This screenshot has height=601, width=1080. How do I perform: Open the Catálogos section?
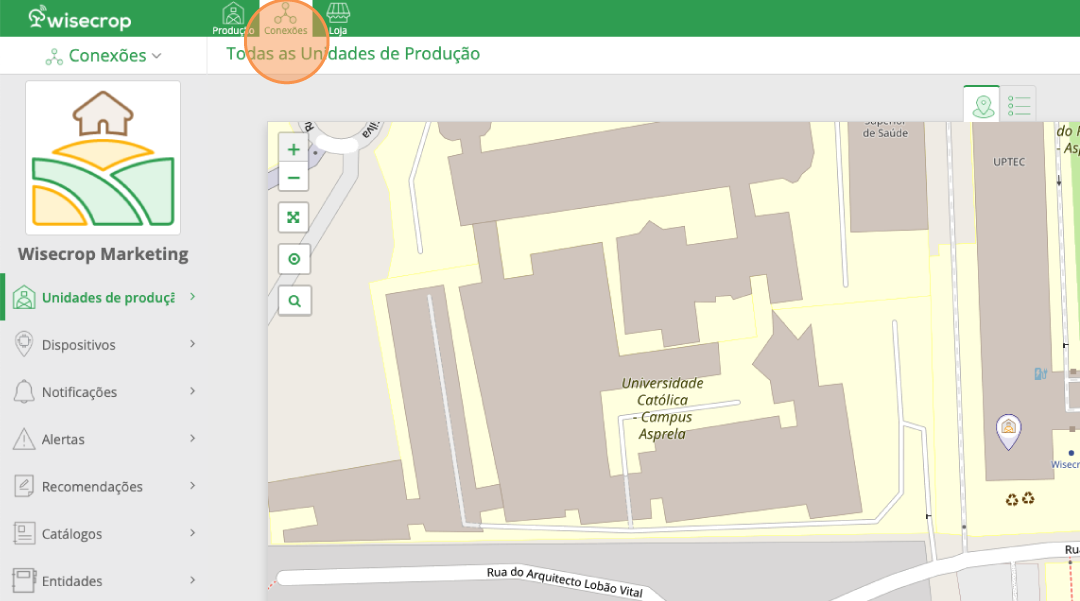(72, 533)
